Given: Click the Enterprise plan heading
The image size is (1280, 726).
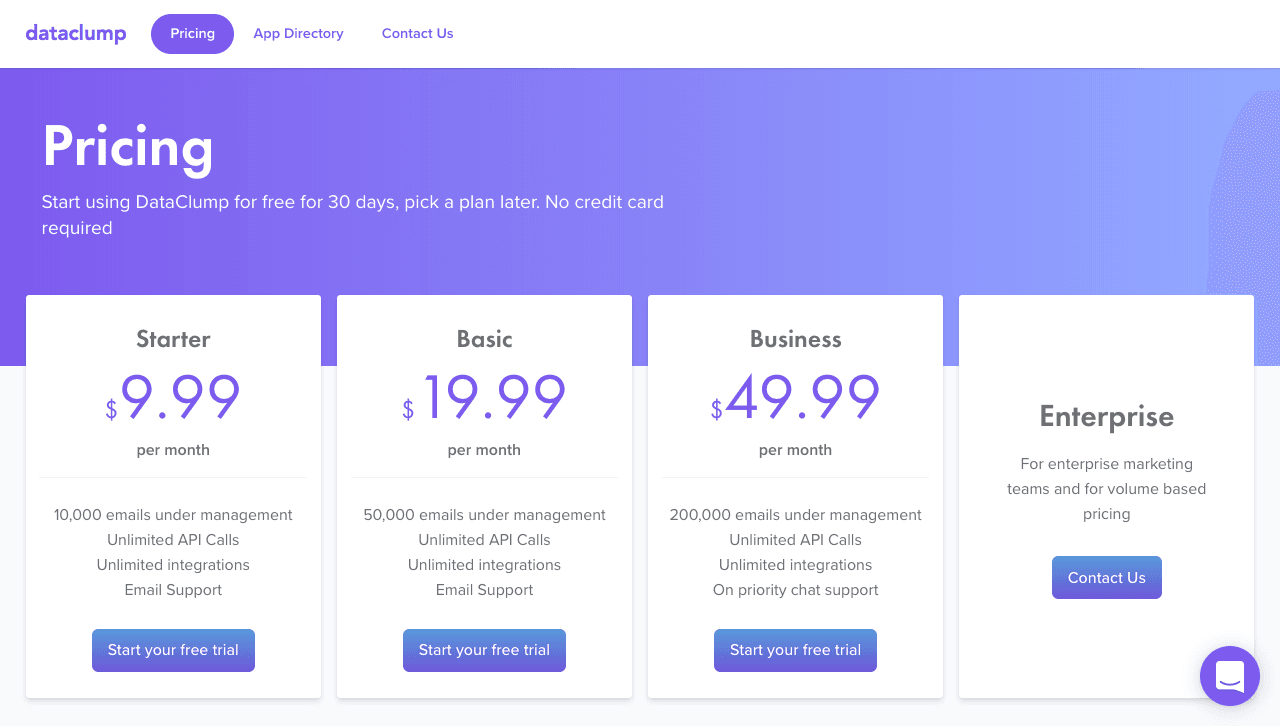Looking at the screenshot, I should (1106, 416).
